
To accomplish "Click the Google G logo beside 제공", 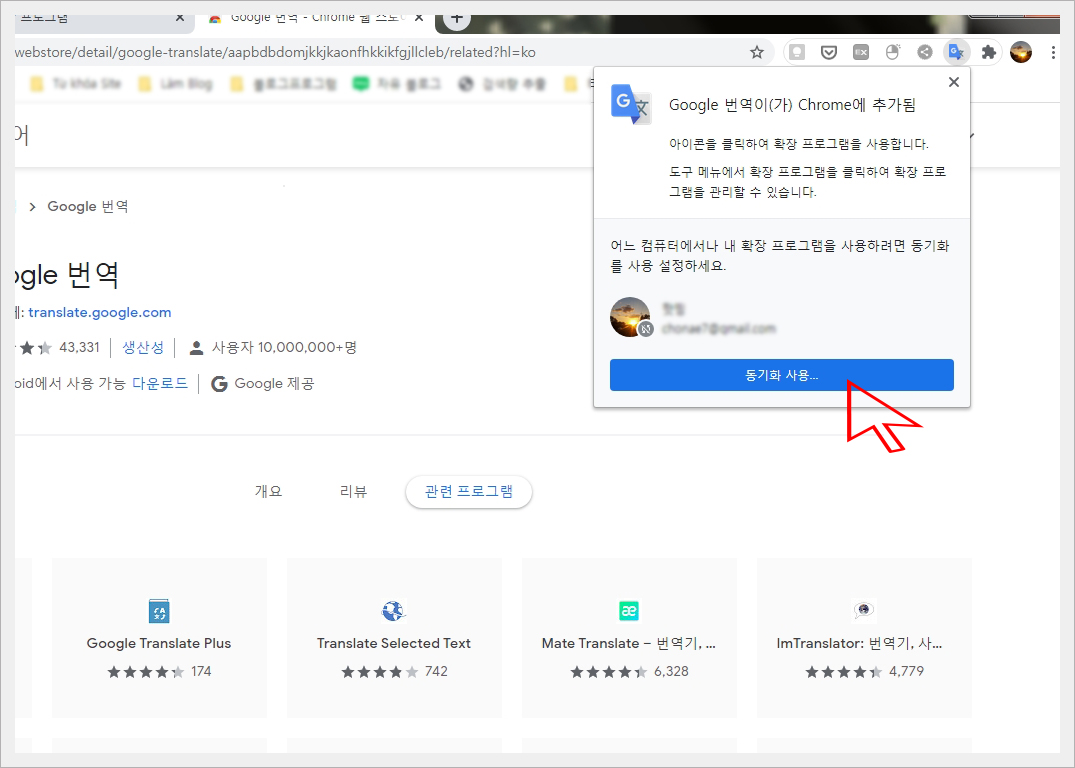I will tap(219, 384).
